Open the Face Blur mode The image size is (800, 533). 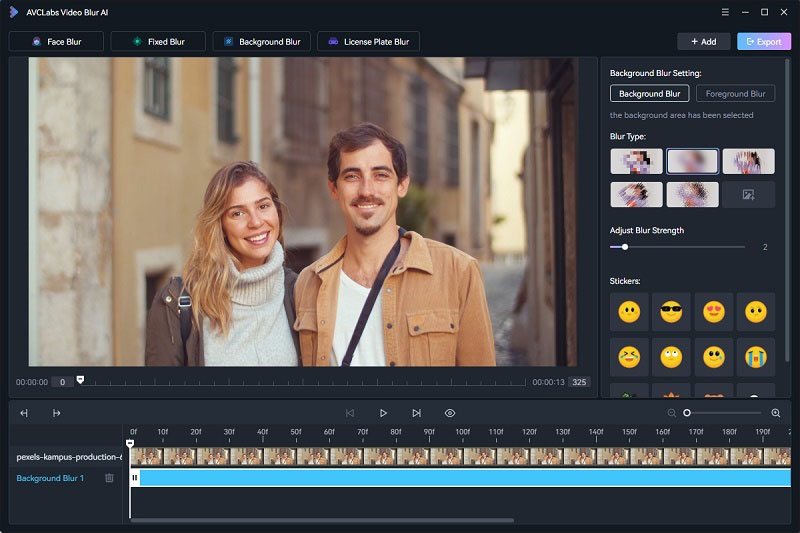pos(56,42)
